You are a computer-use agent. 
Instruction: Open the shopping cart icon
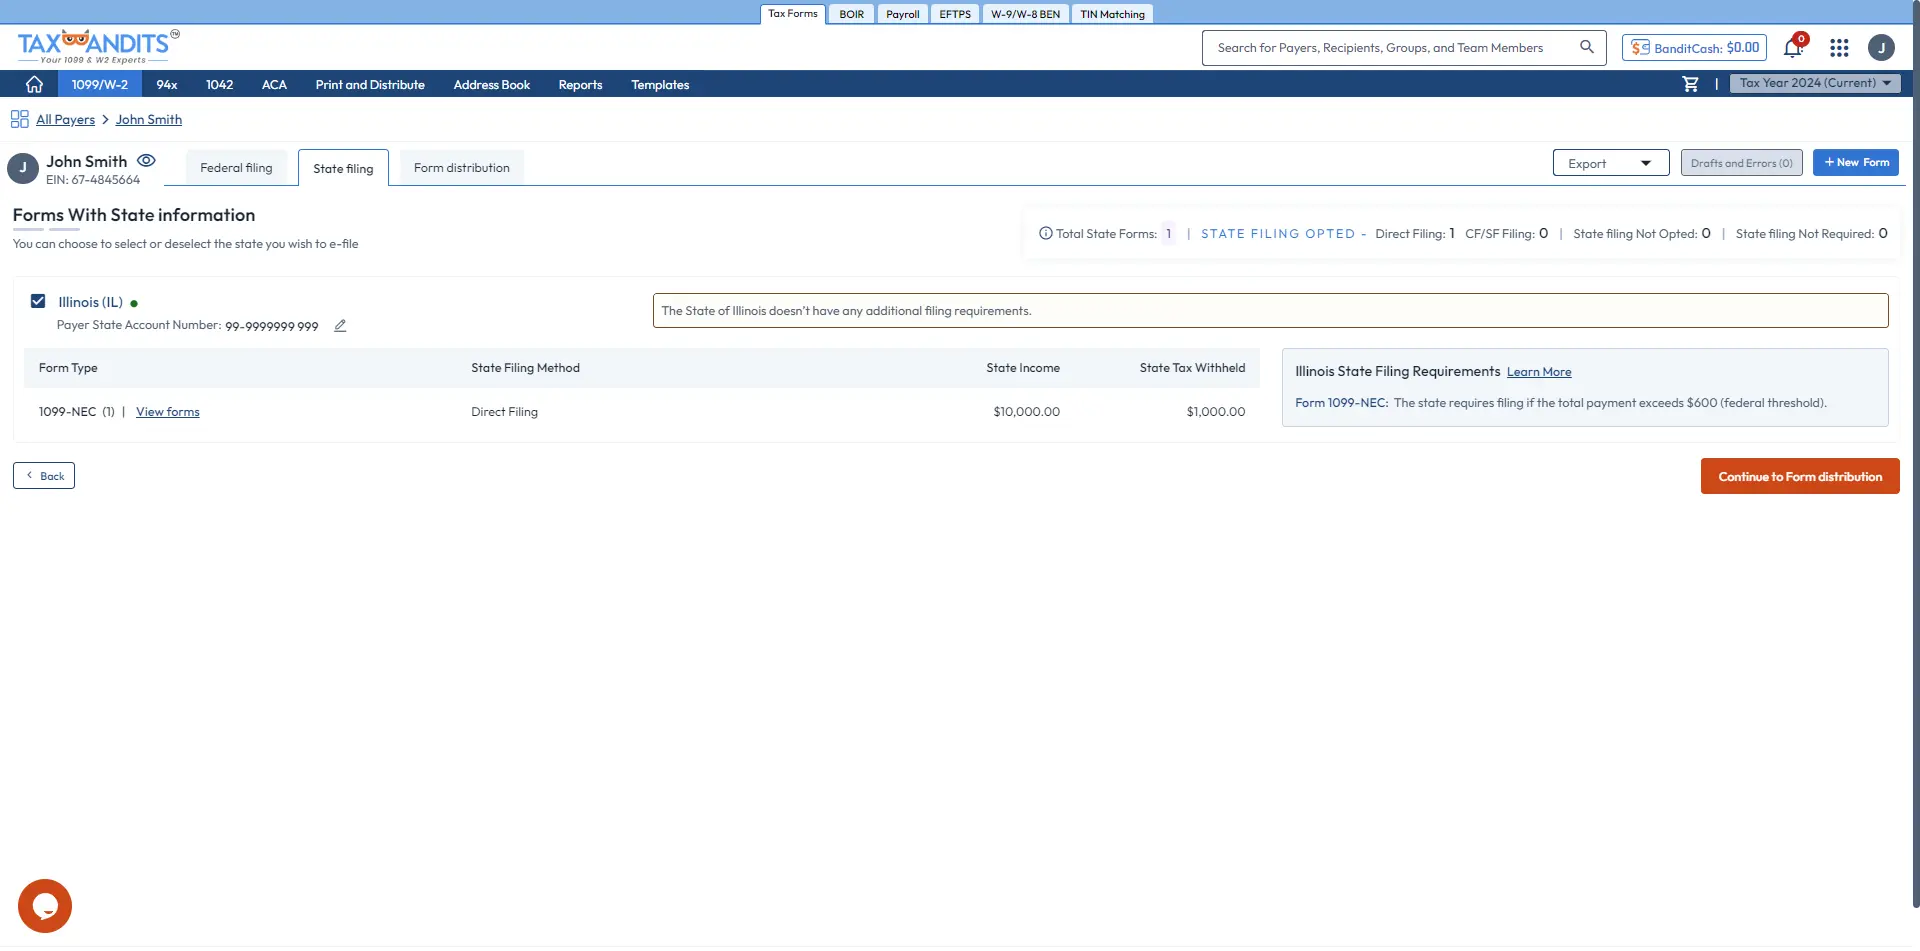point(1690,84)
